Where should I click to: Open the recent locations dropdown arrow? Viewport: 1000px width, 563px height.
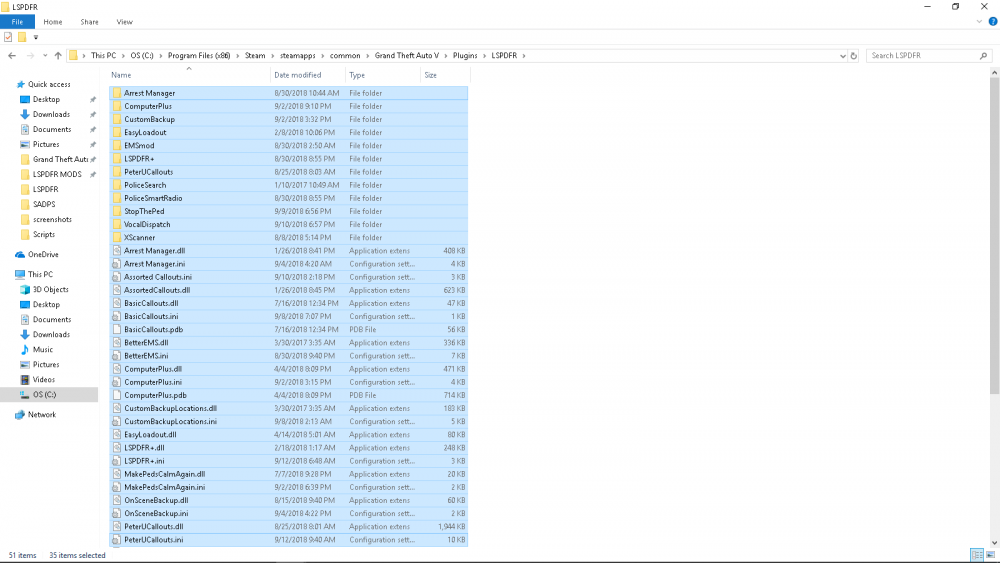coord(45,55)
